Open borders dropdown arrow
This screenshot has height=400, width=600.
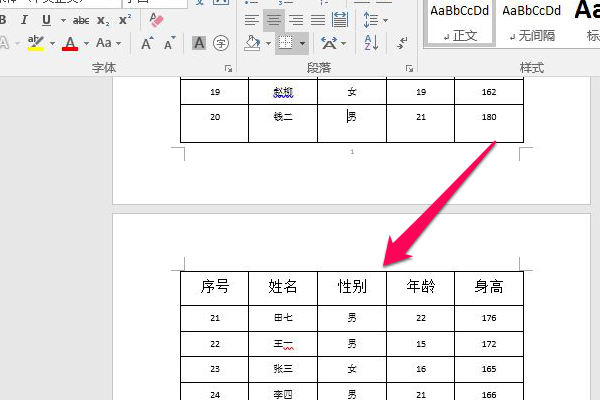(302, 43)
